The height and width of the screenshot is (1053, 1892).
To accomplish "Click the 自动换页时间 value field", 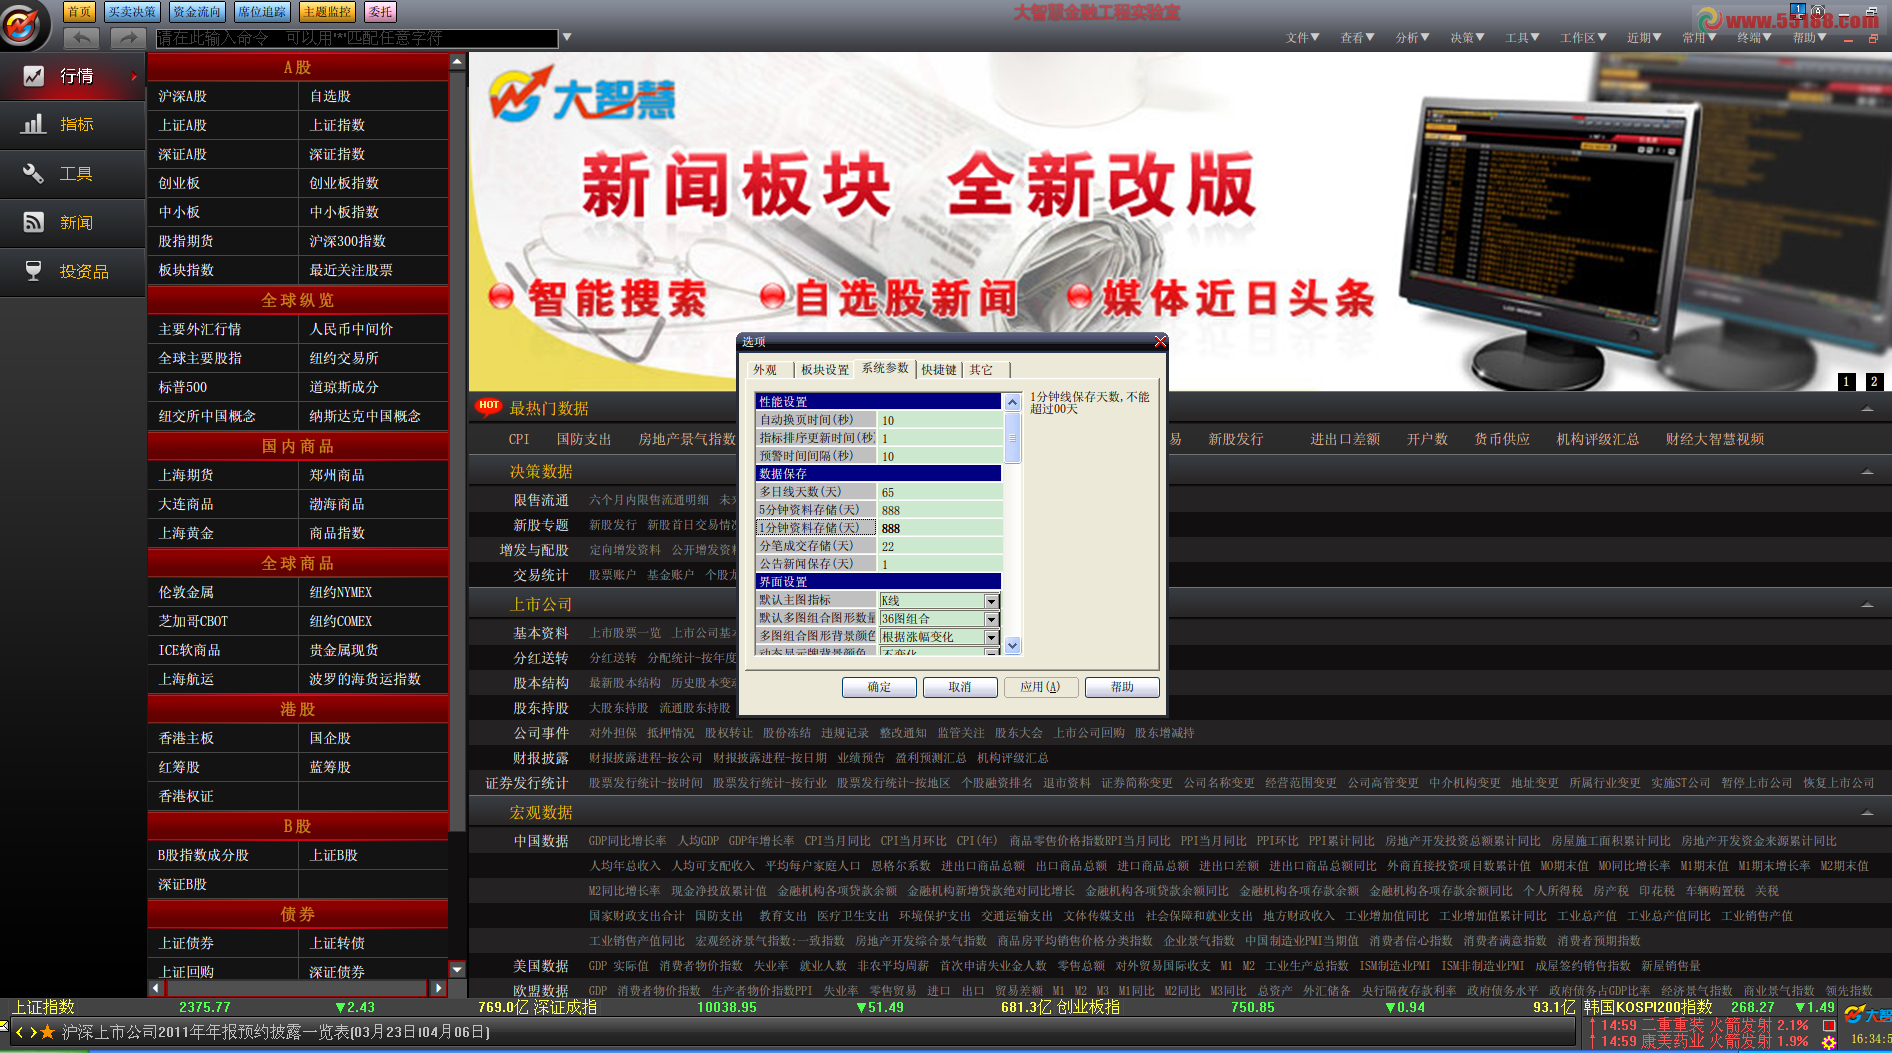I will coord(940,420).
